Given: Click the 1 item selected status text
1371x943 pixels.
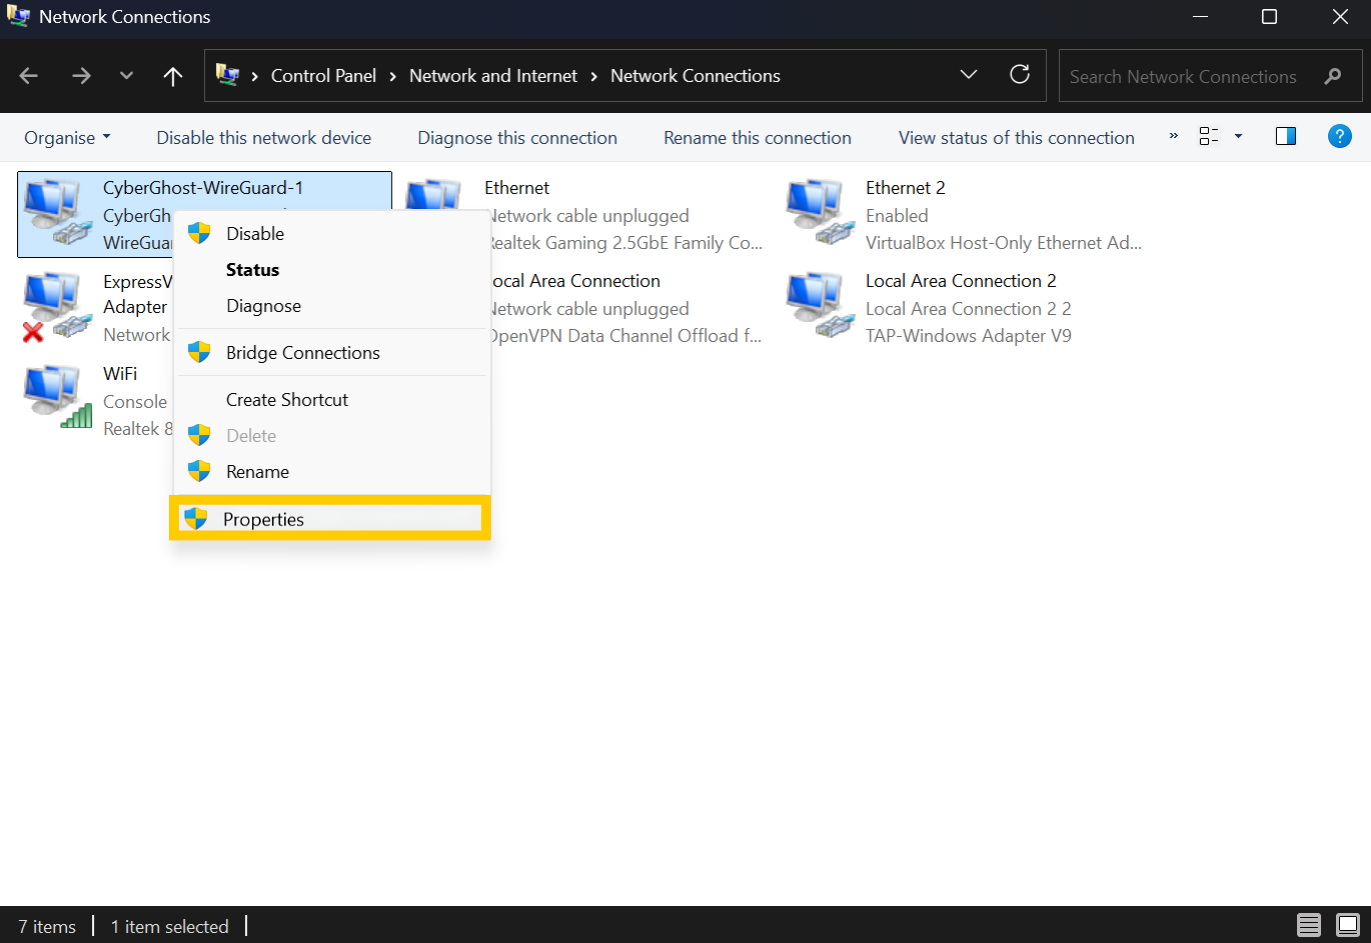Looking at the screenshot, I should coord(169,927).
